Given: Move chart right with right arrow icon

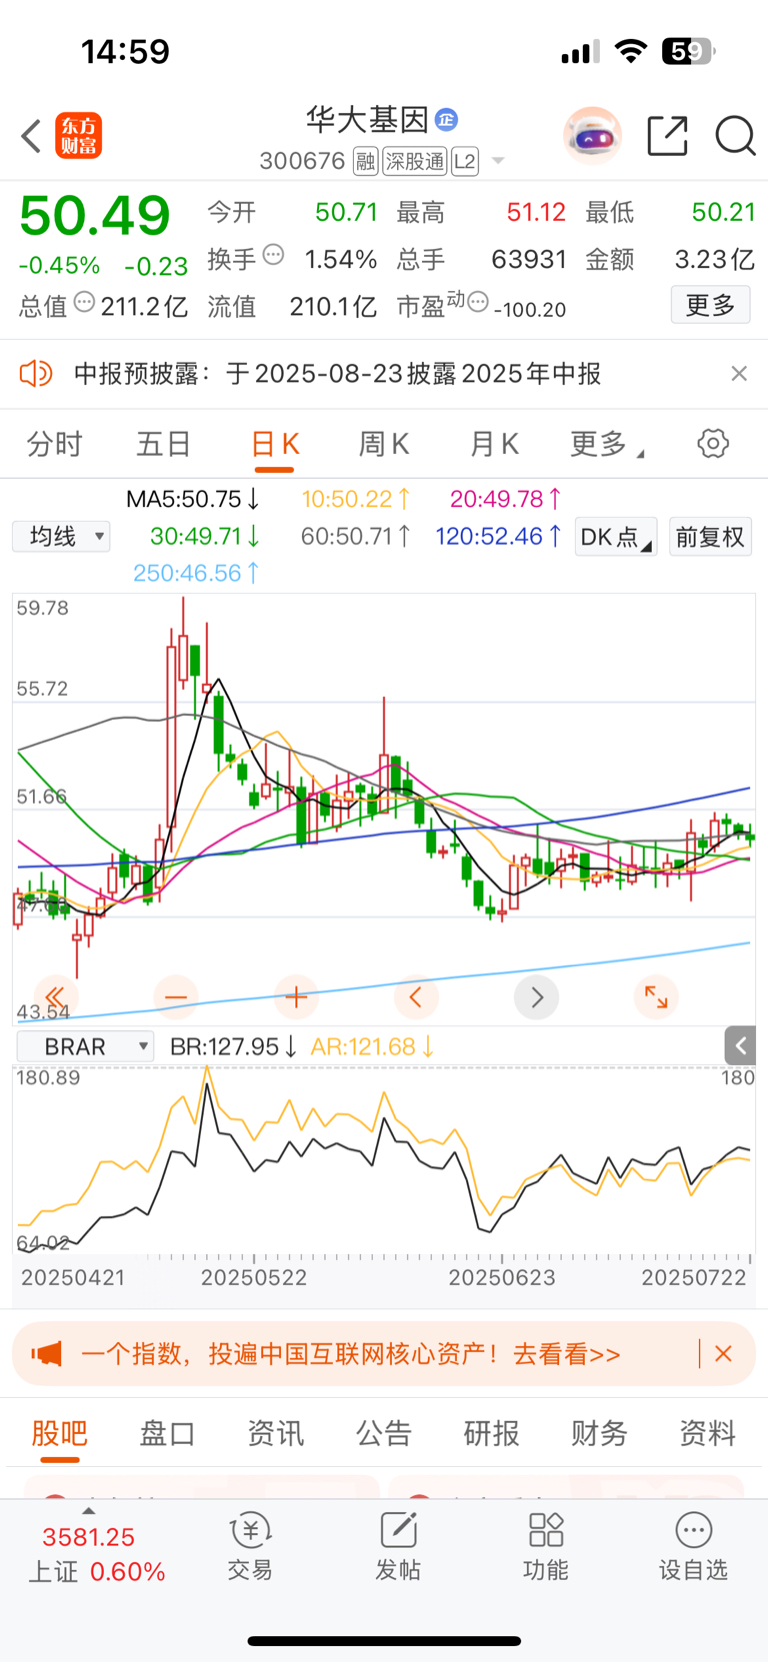Looking at the screenshot, I should pos(537,997).
